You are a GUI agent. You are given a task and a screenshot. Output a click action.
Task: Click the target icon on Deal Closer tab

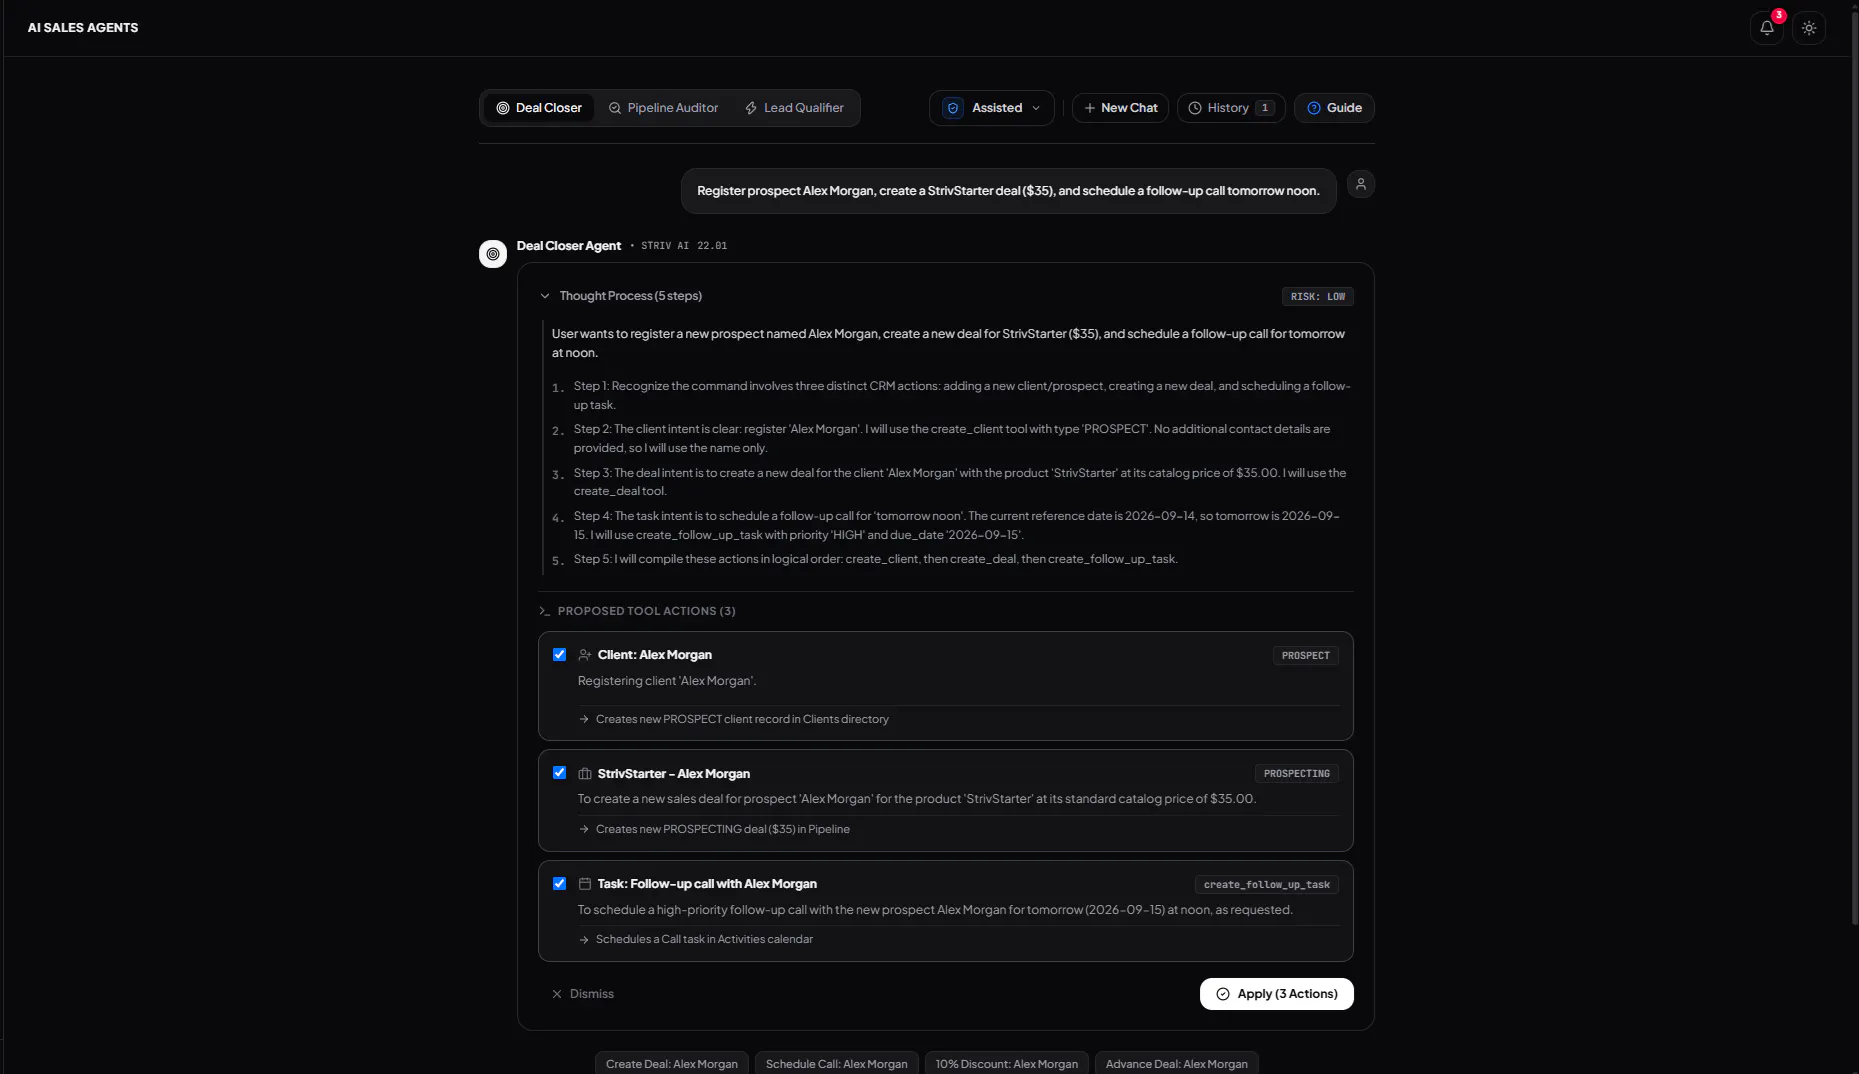coord(503,108)
